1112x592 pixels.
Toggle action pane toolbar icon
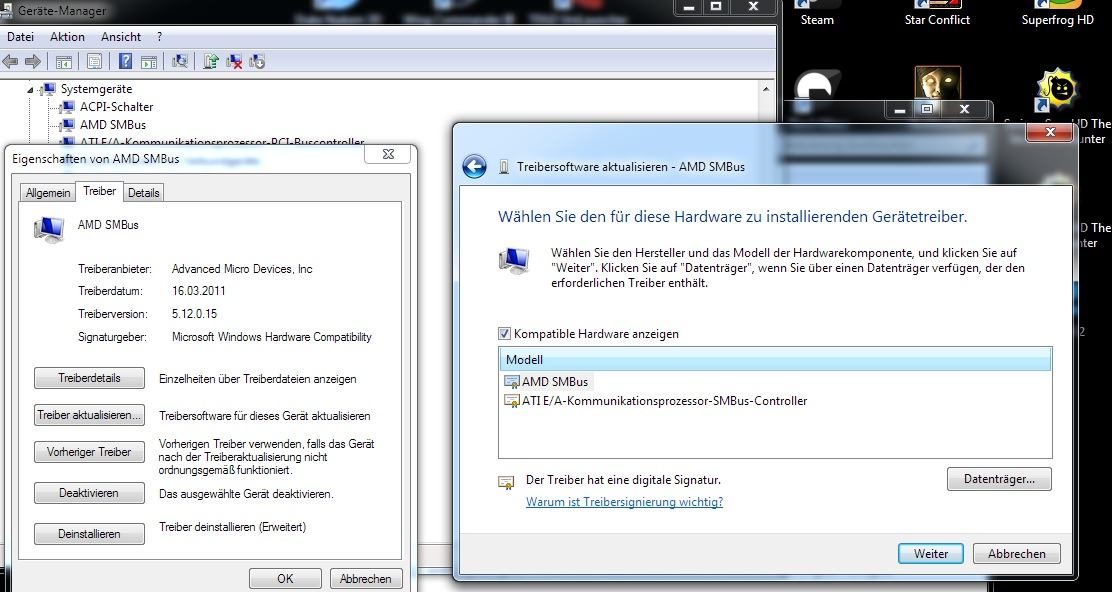click(x=149, y=62)
